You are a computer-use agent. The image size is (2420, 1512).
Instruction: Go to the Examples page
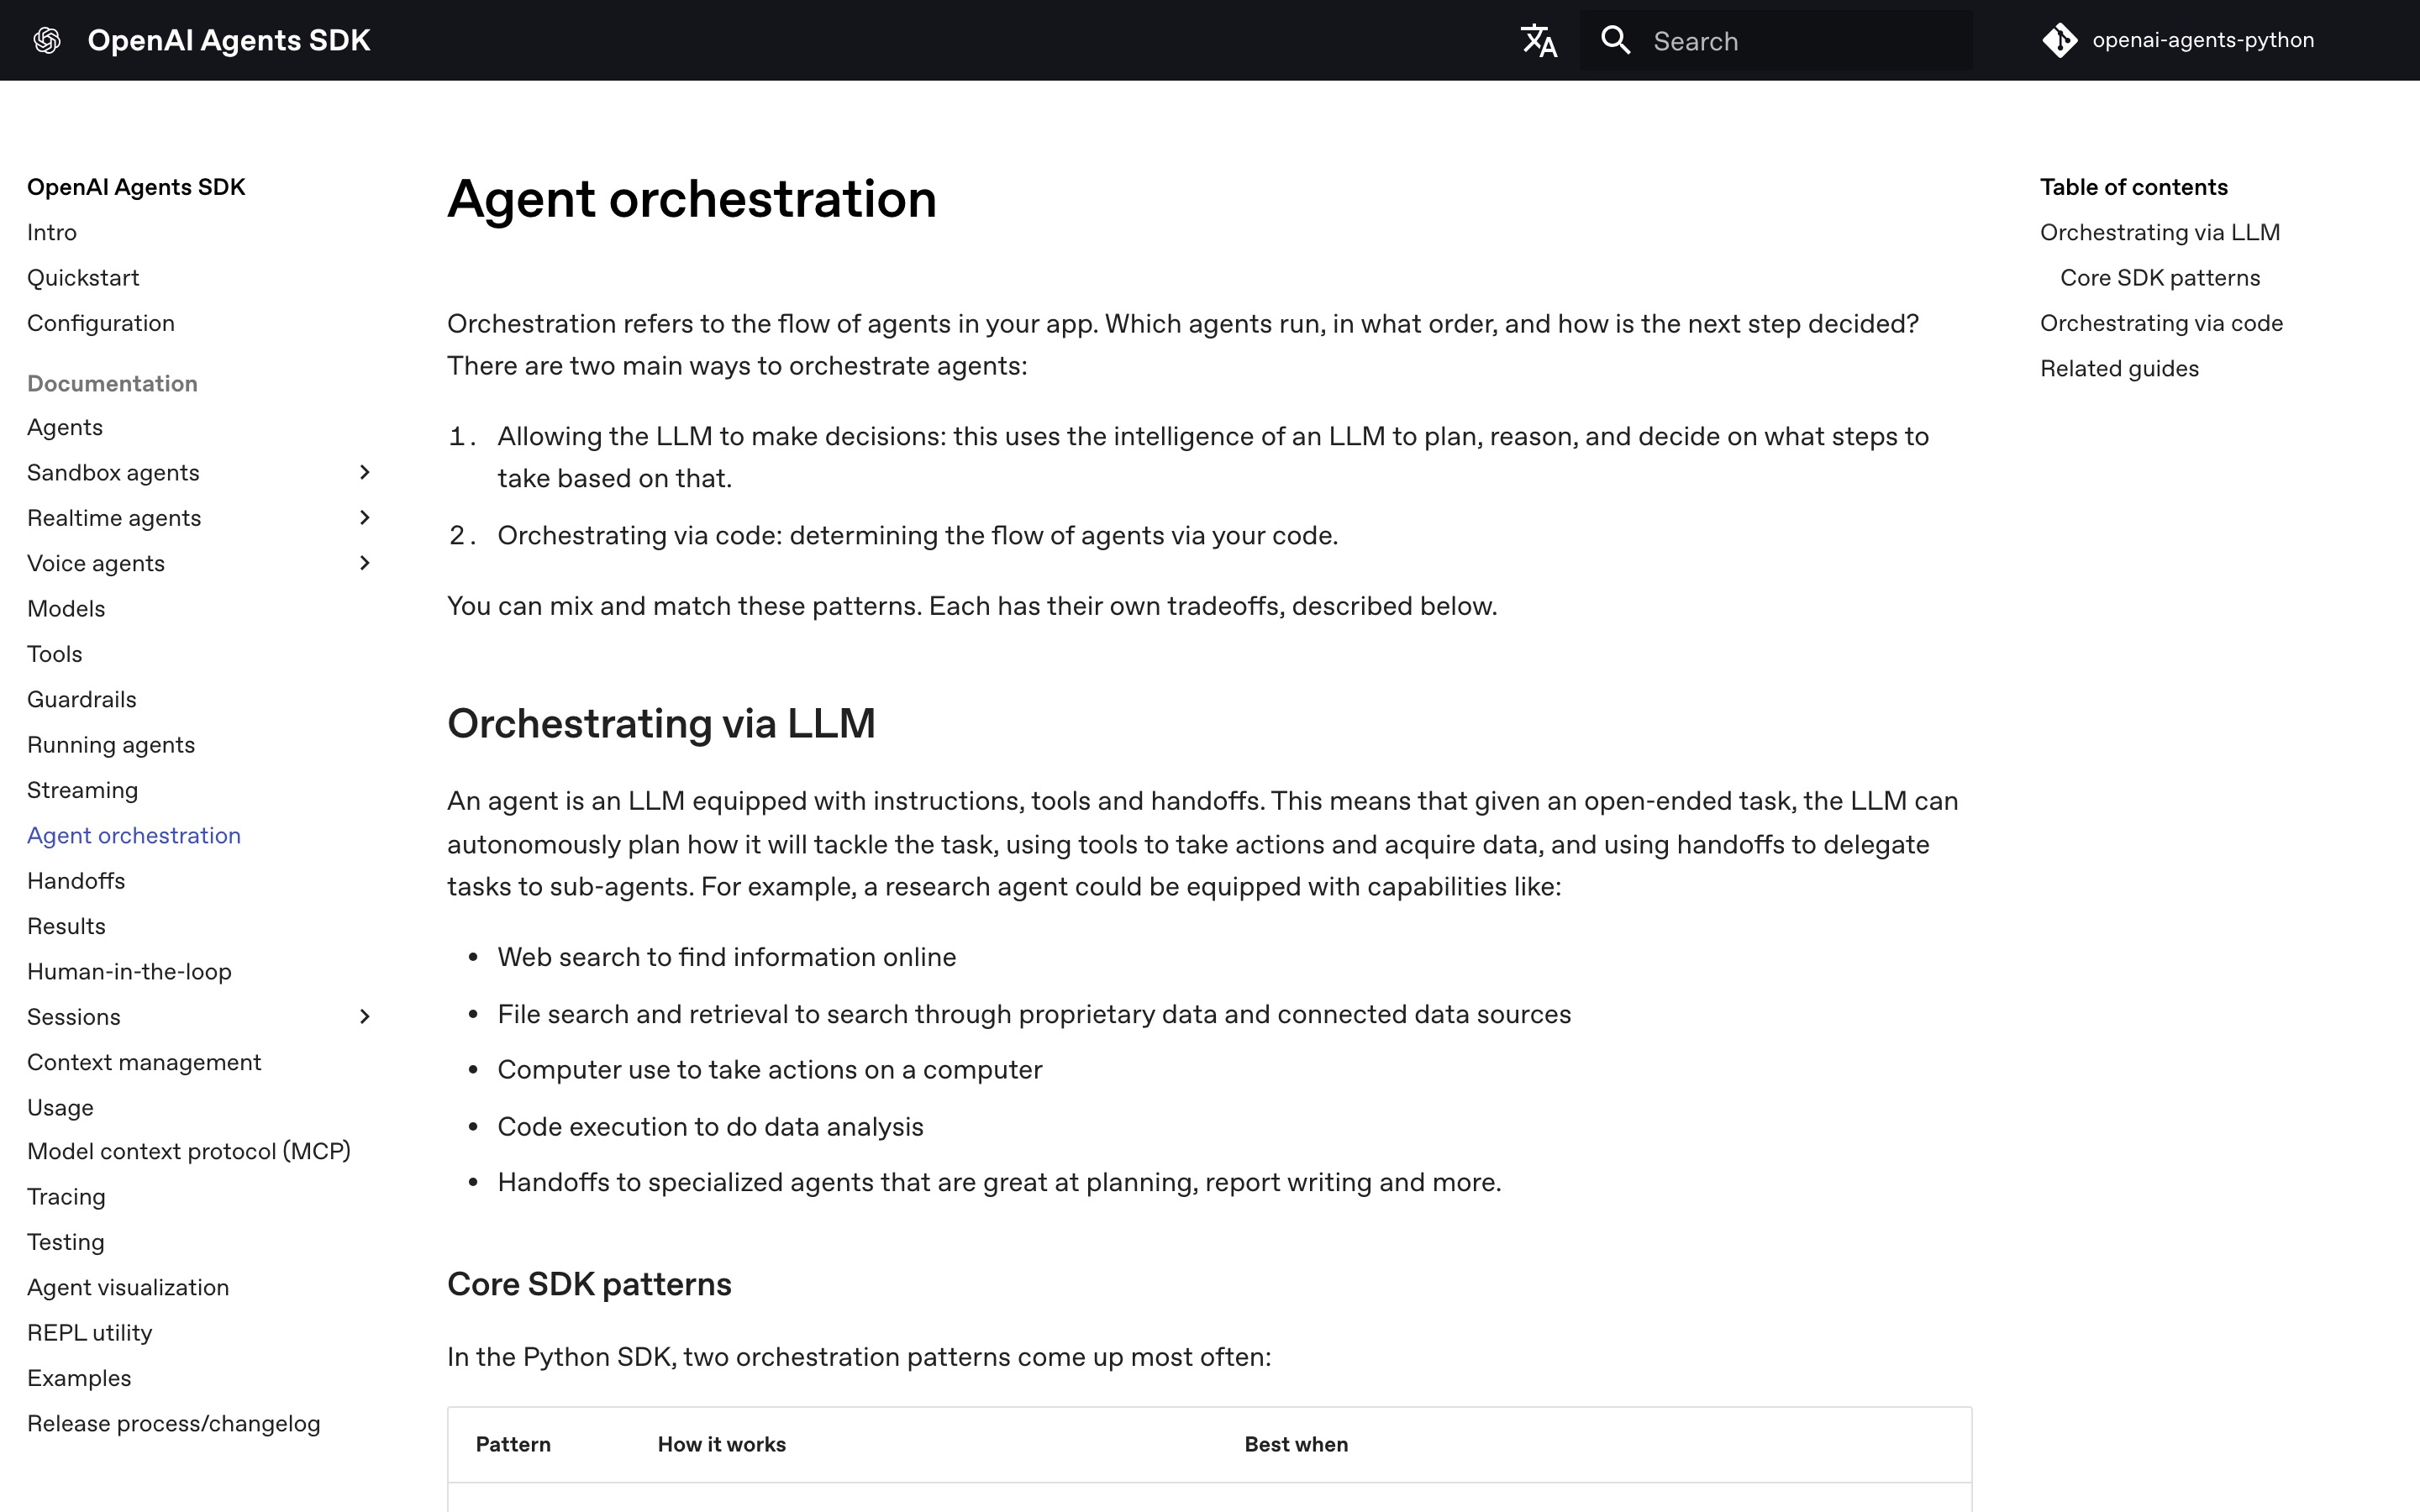(79, 1378)
